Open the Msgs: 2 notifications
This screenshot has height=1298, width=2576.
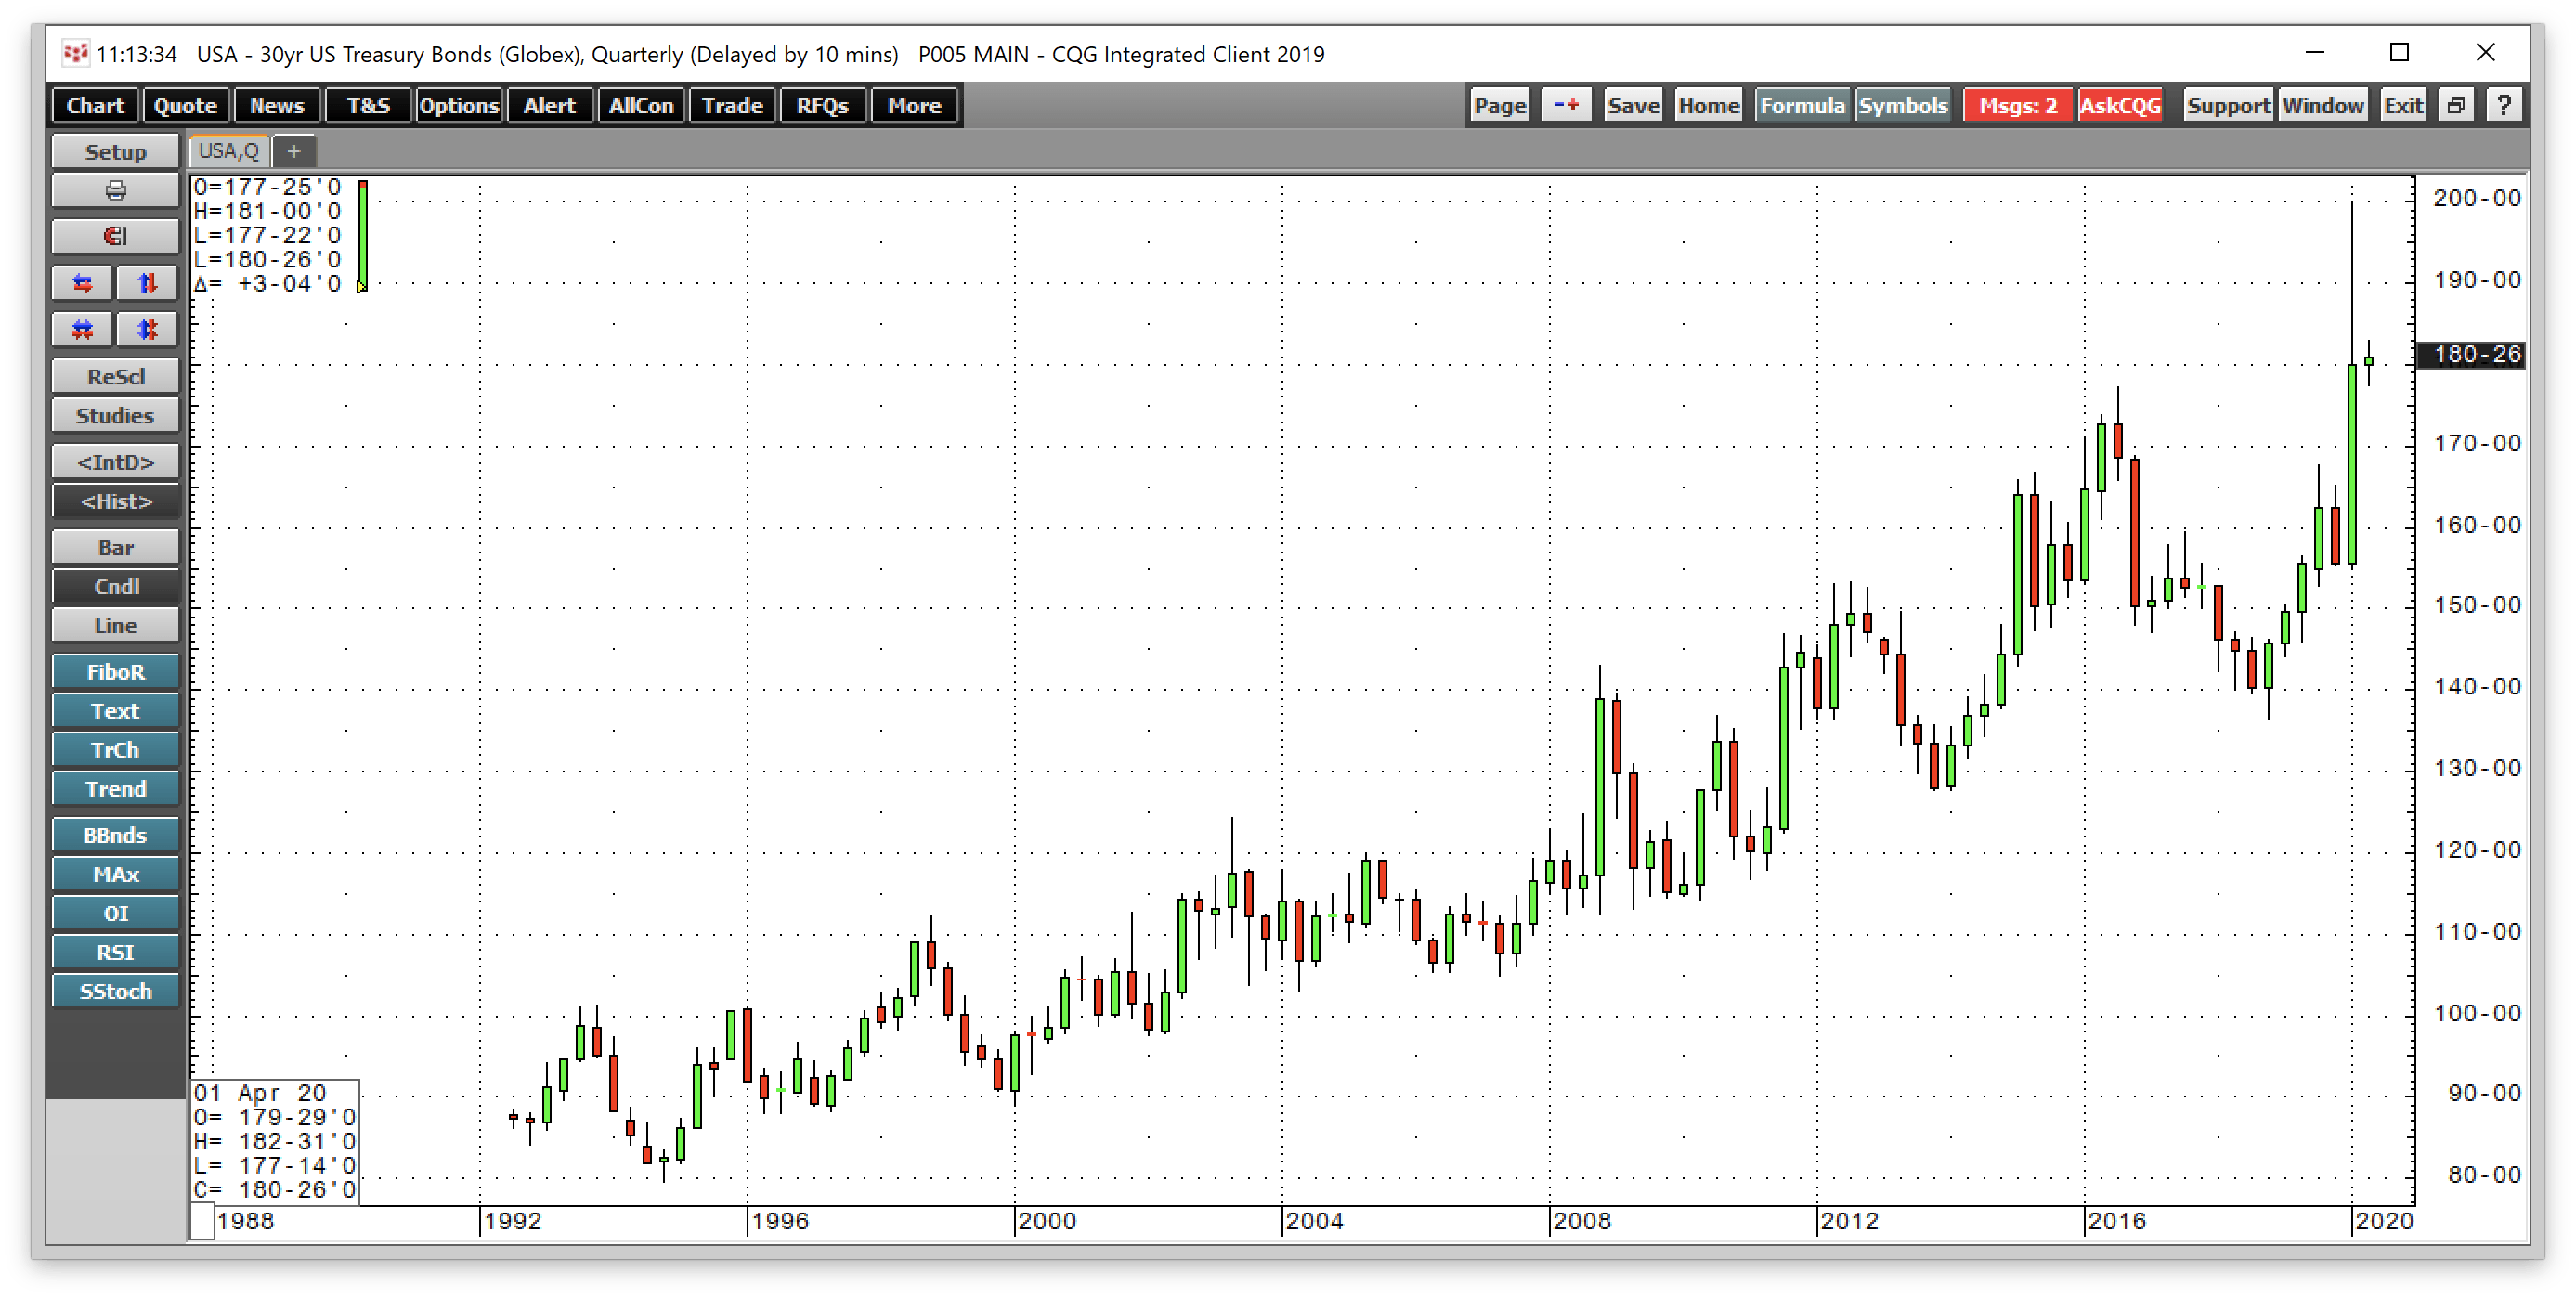click(x=2018, y=105)
